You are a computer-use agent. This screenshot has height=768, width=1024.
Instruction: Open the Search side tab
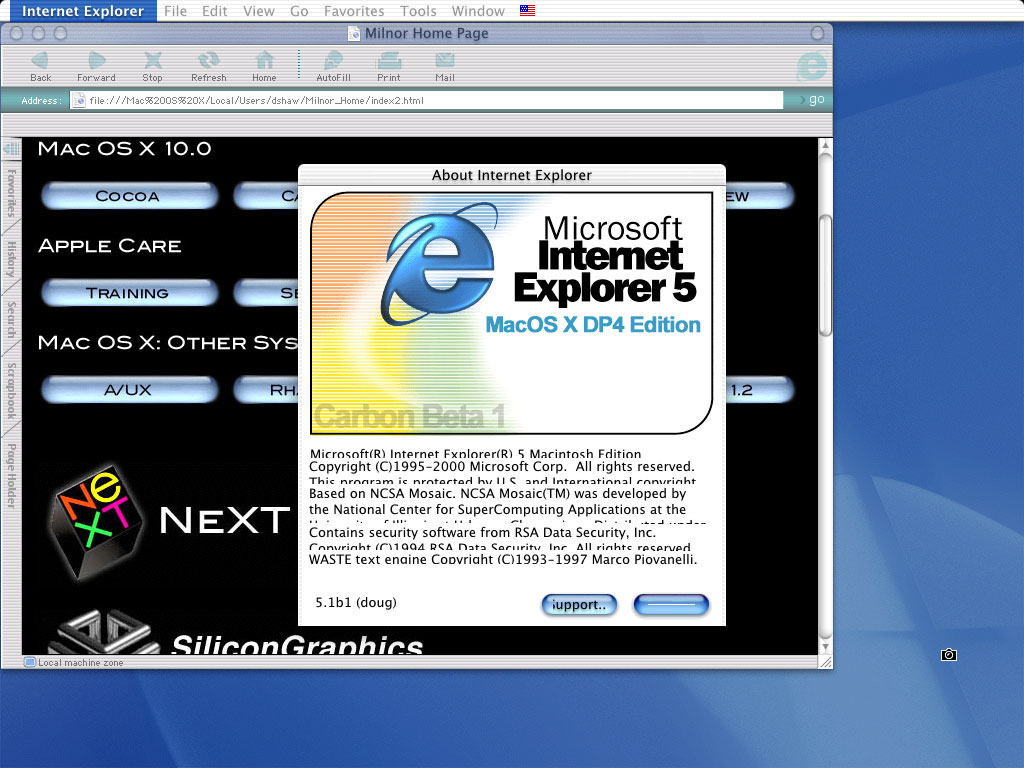click(12, 319)
